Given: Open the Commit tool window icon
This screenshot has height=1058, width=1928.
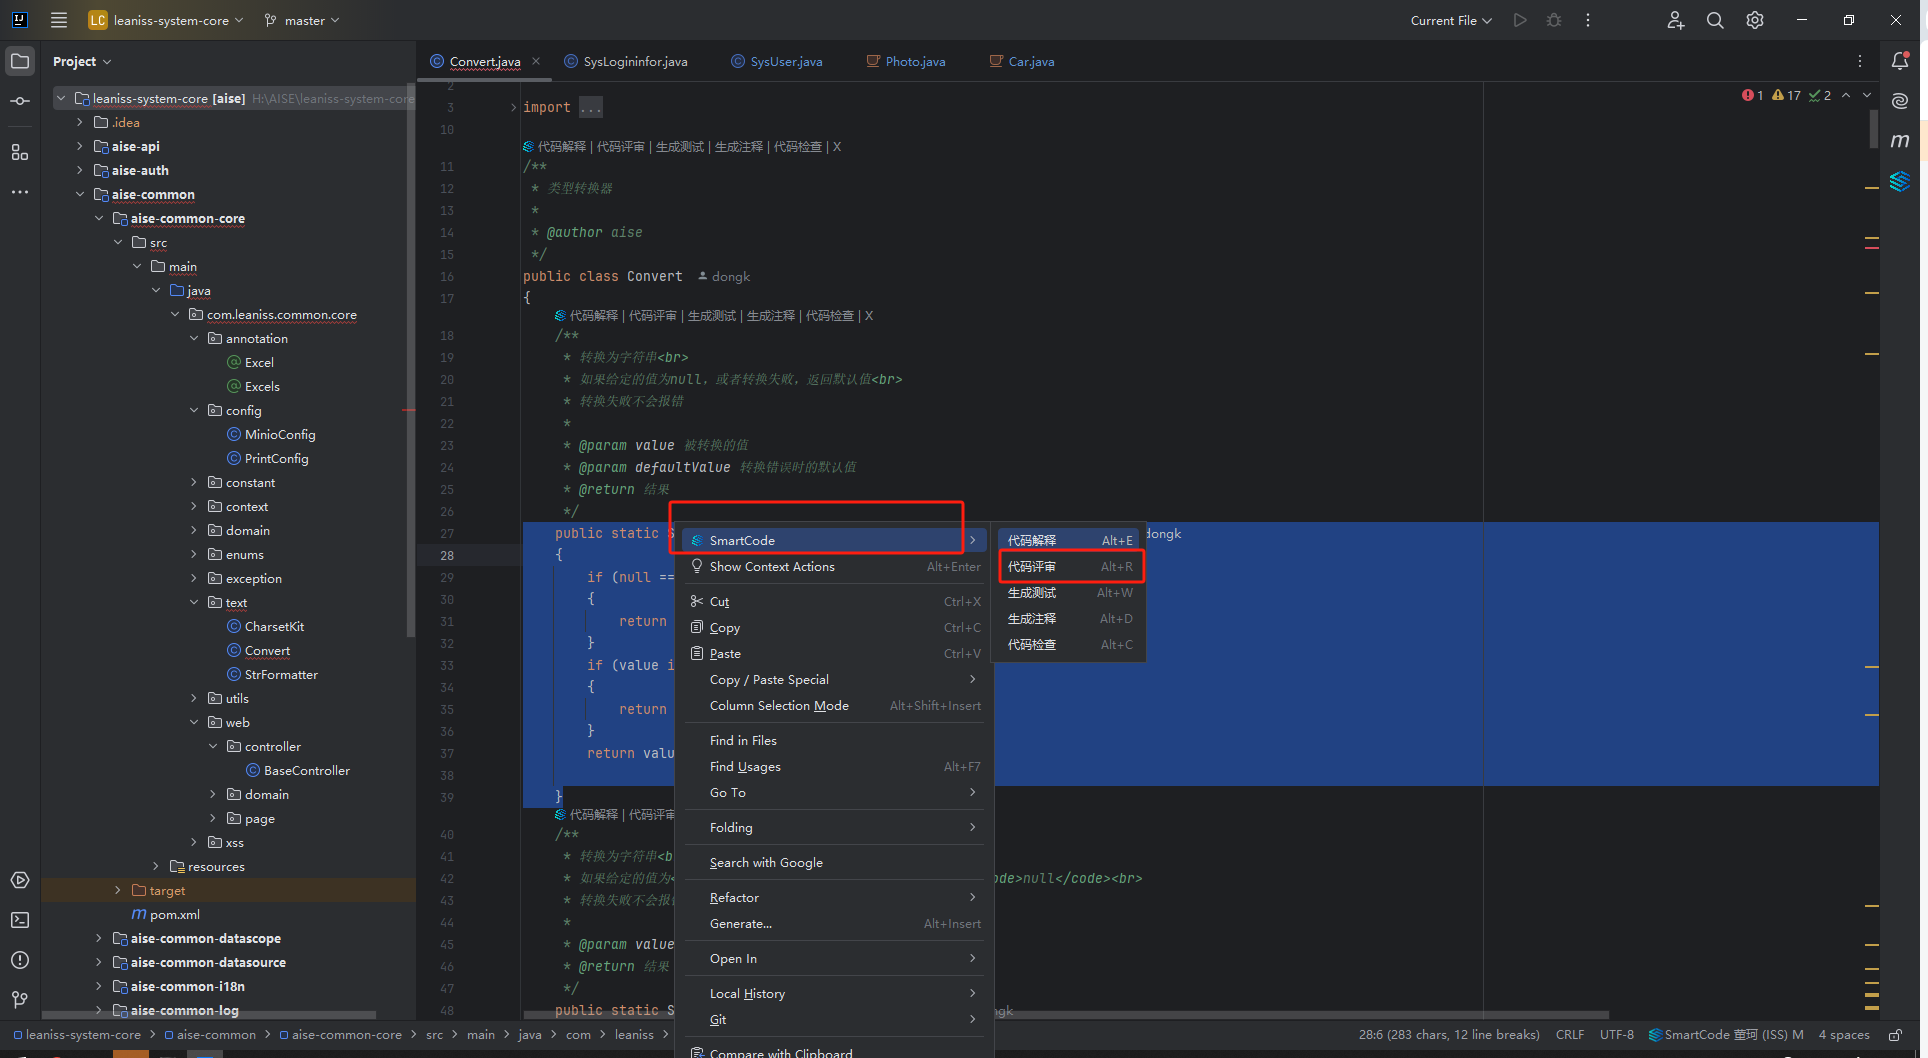Looking at the screenshot, I should (x=20, y=101).
